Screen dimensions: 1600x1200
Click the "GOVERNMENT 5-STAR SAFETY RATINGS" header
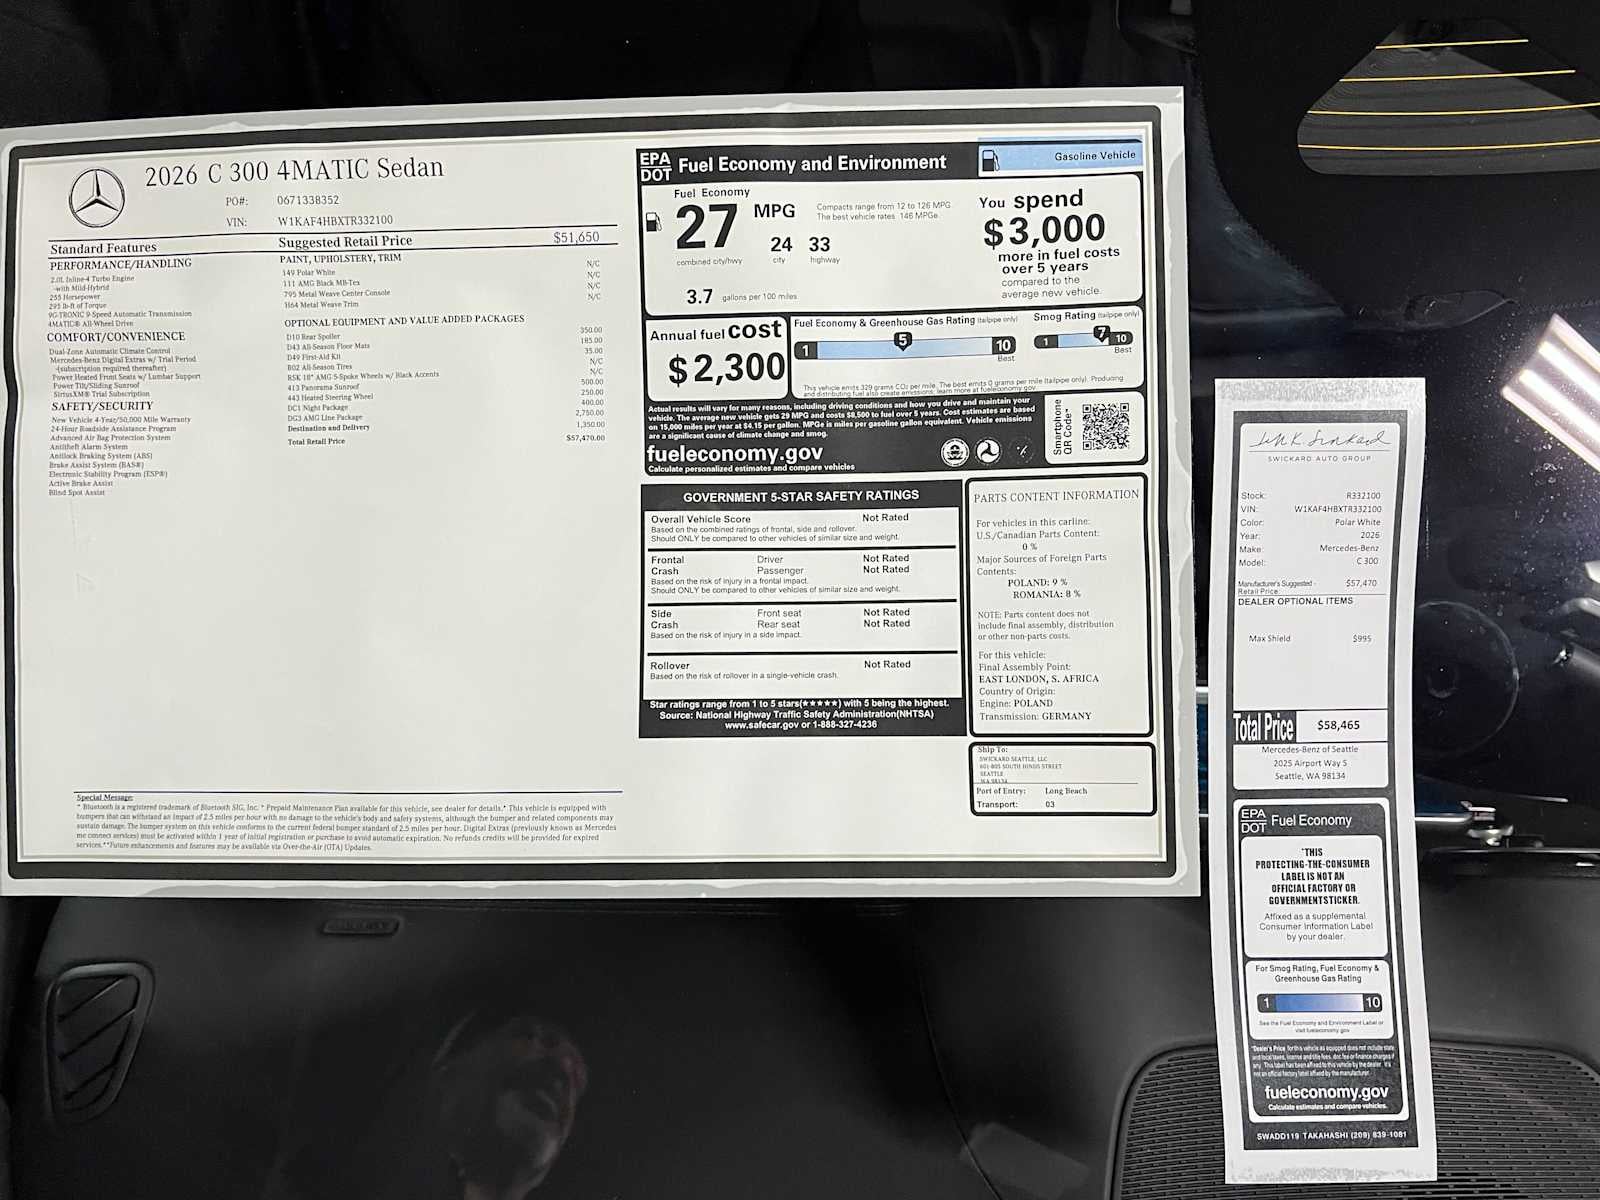[801, 496]
